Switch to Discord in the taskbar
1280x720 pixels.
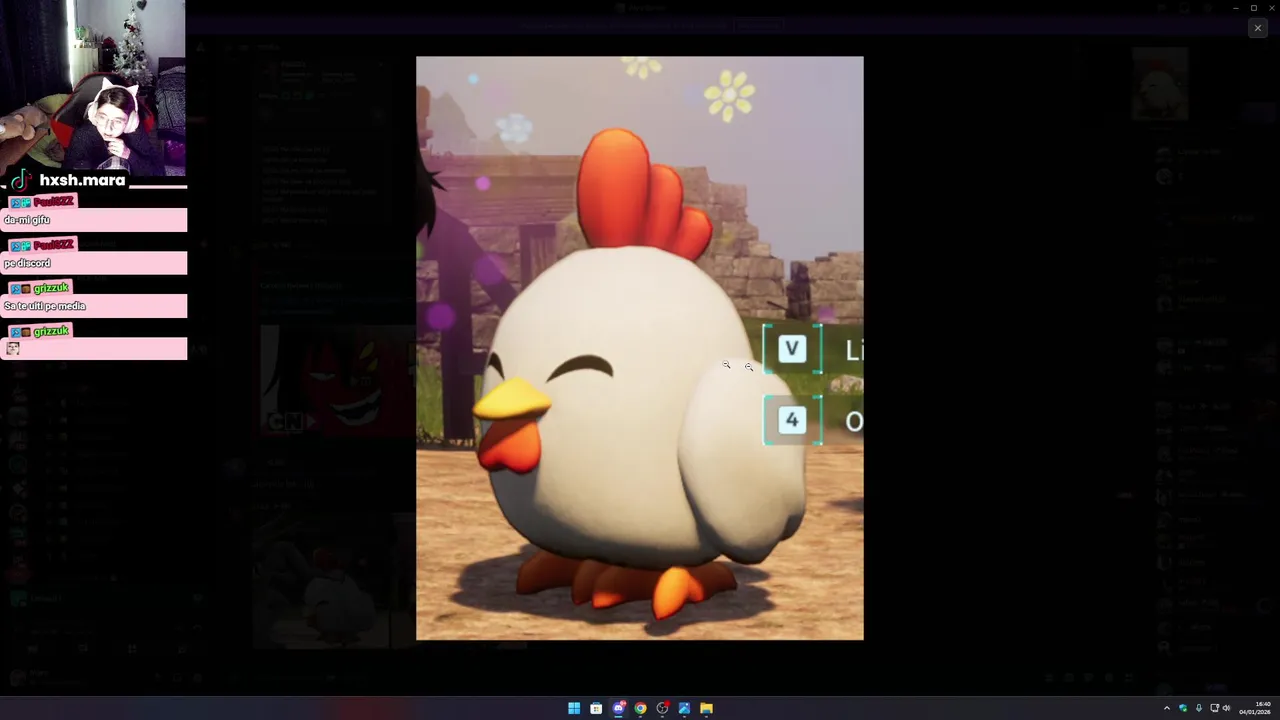[618, 708]
